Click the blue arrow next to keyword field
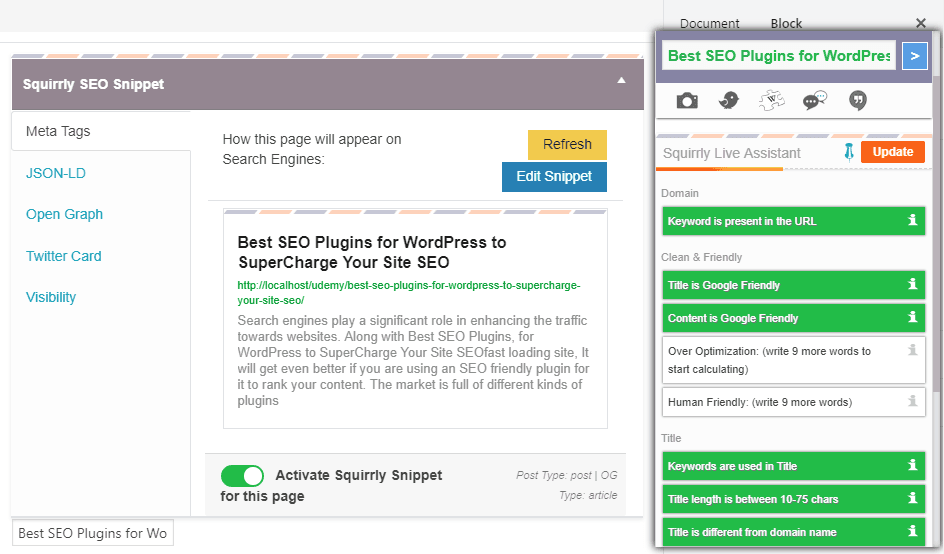Image resolution: width=944 pixels, height=554 pixels. coord(914,56)
